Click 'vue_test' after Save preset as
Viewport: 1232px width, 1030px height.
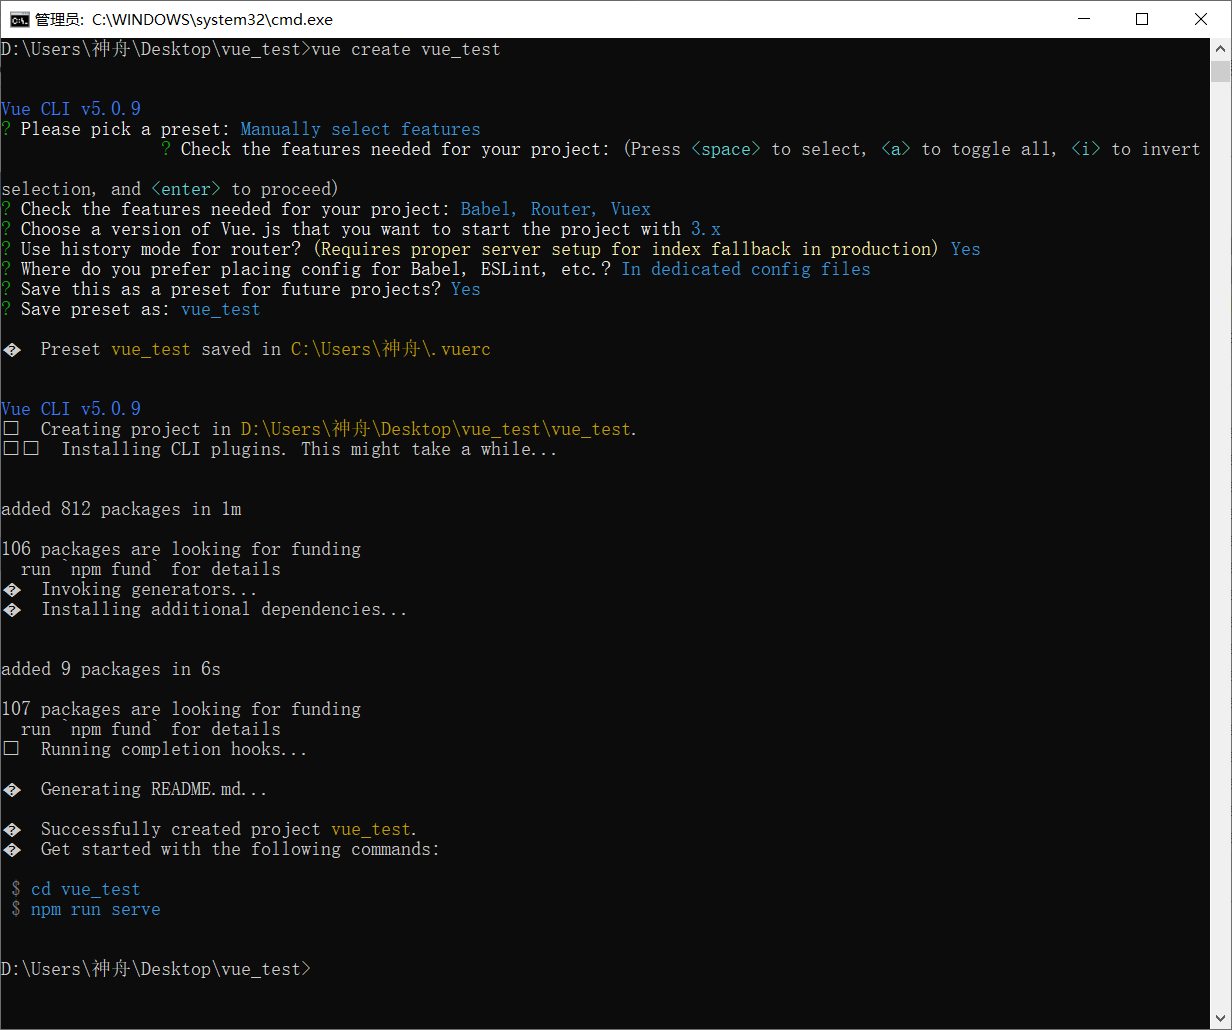pos(221,309)
